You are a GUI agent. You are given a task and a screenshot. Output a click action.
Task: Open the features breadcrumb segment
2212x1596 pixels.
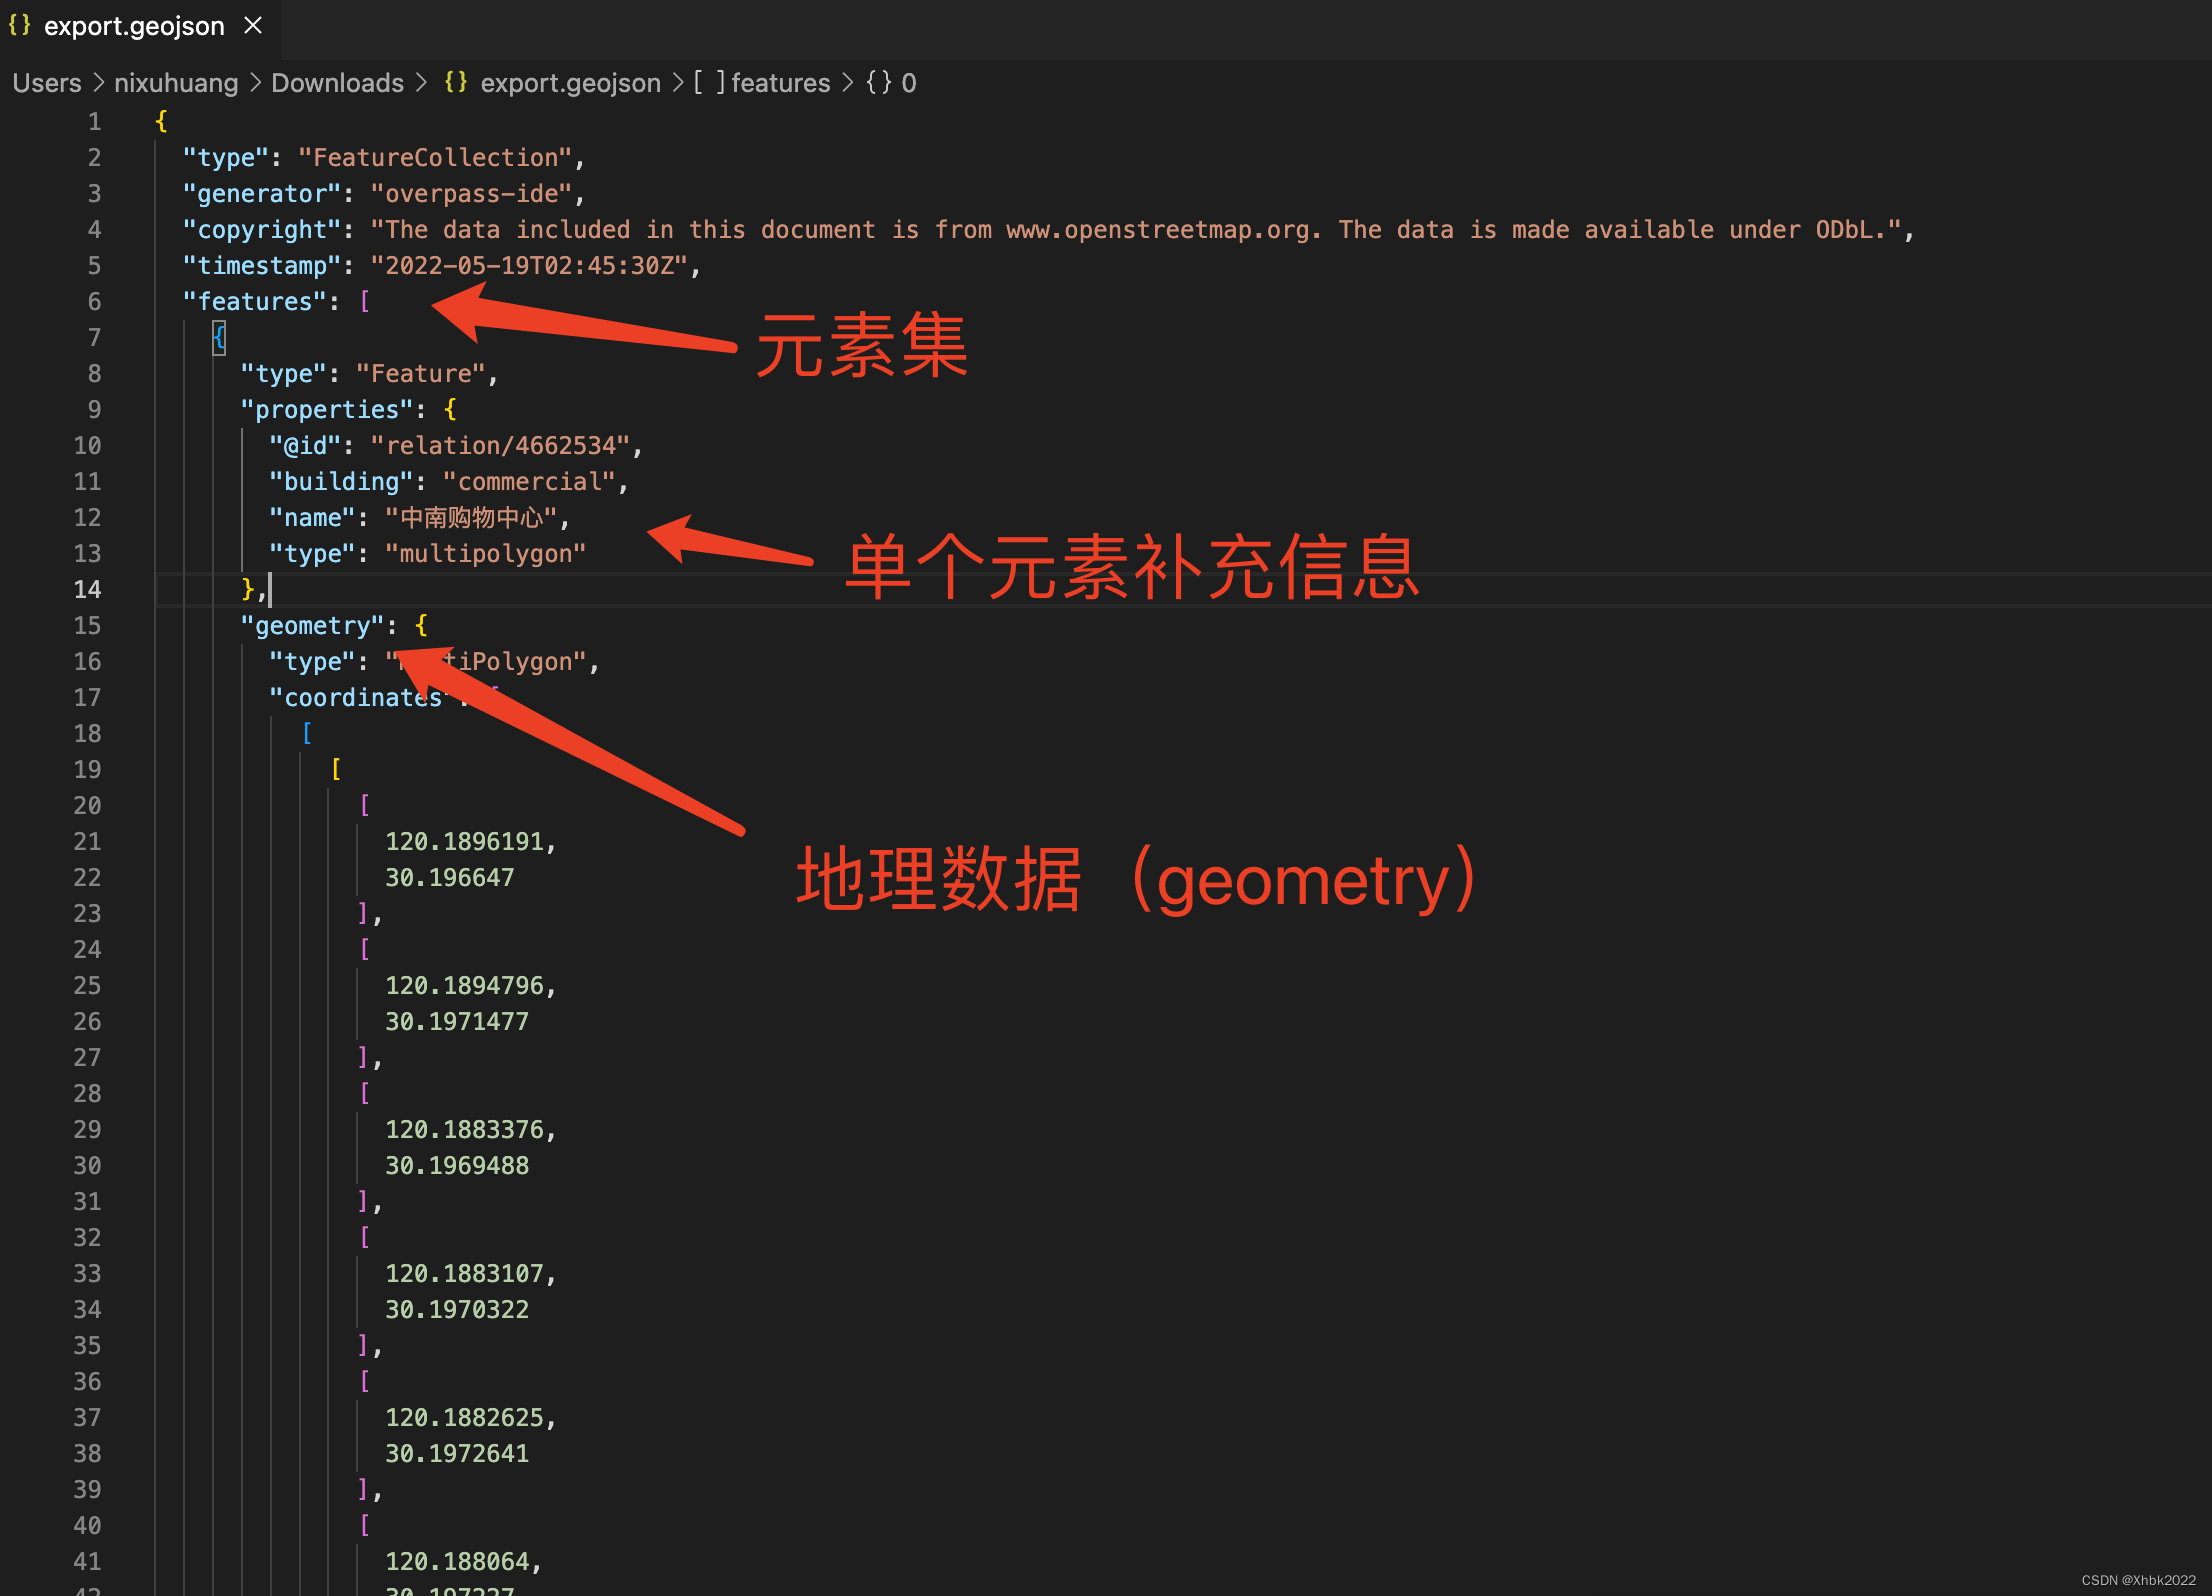click(780, 83)
